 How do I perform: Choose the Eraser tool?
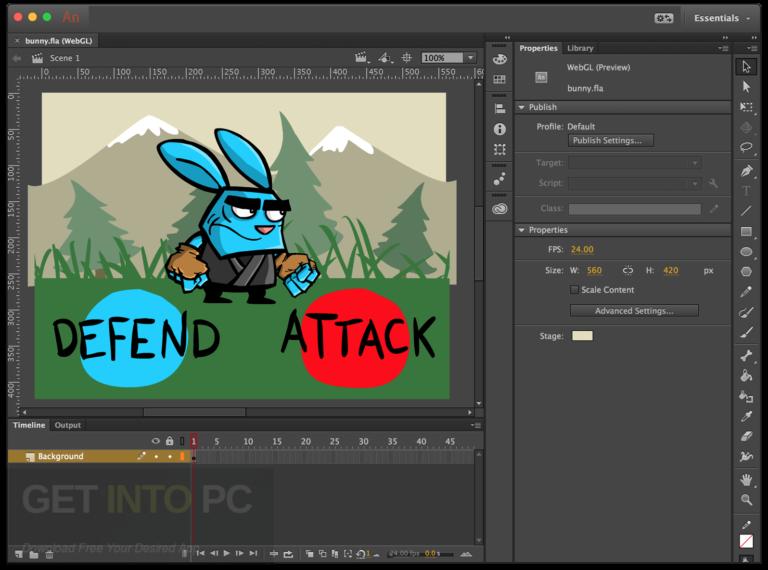tap(746, 436)
